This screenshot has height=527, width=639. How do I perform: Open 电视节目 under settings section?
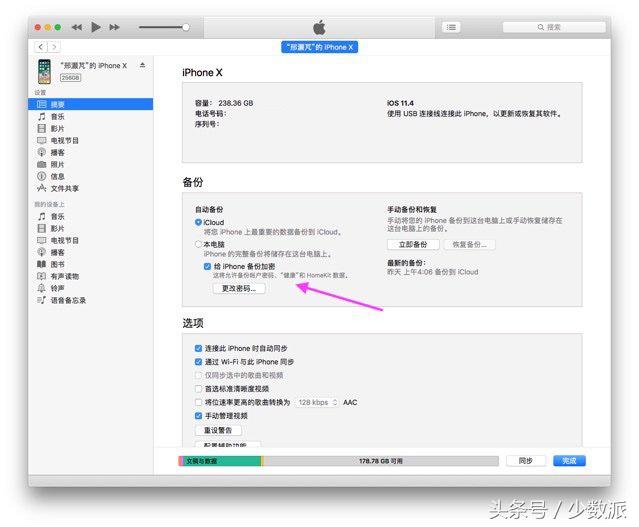[90, 141]
